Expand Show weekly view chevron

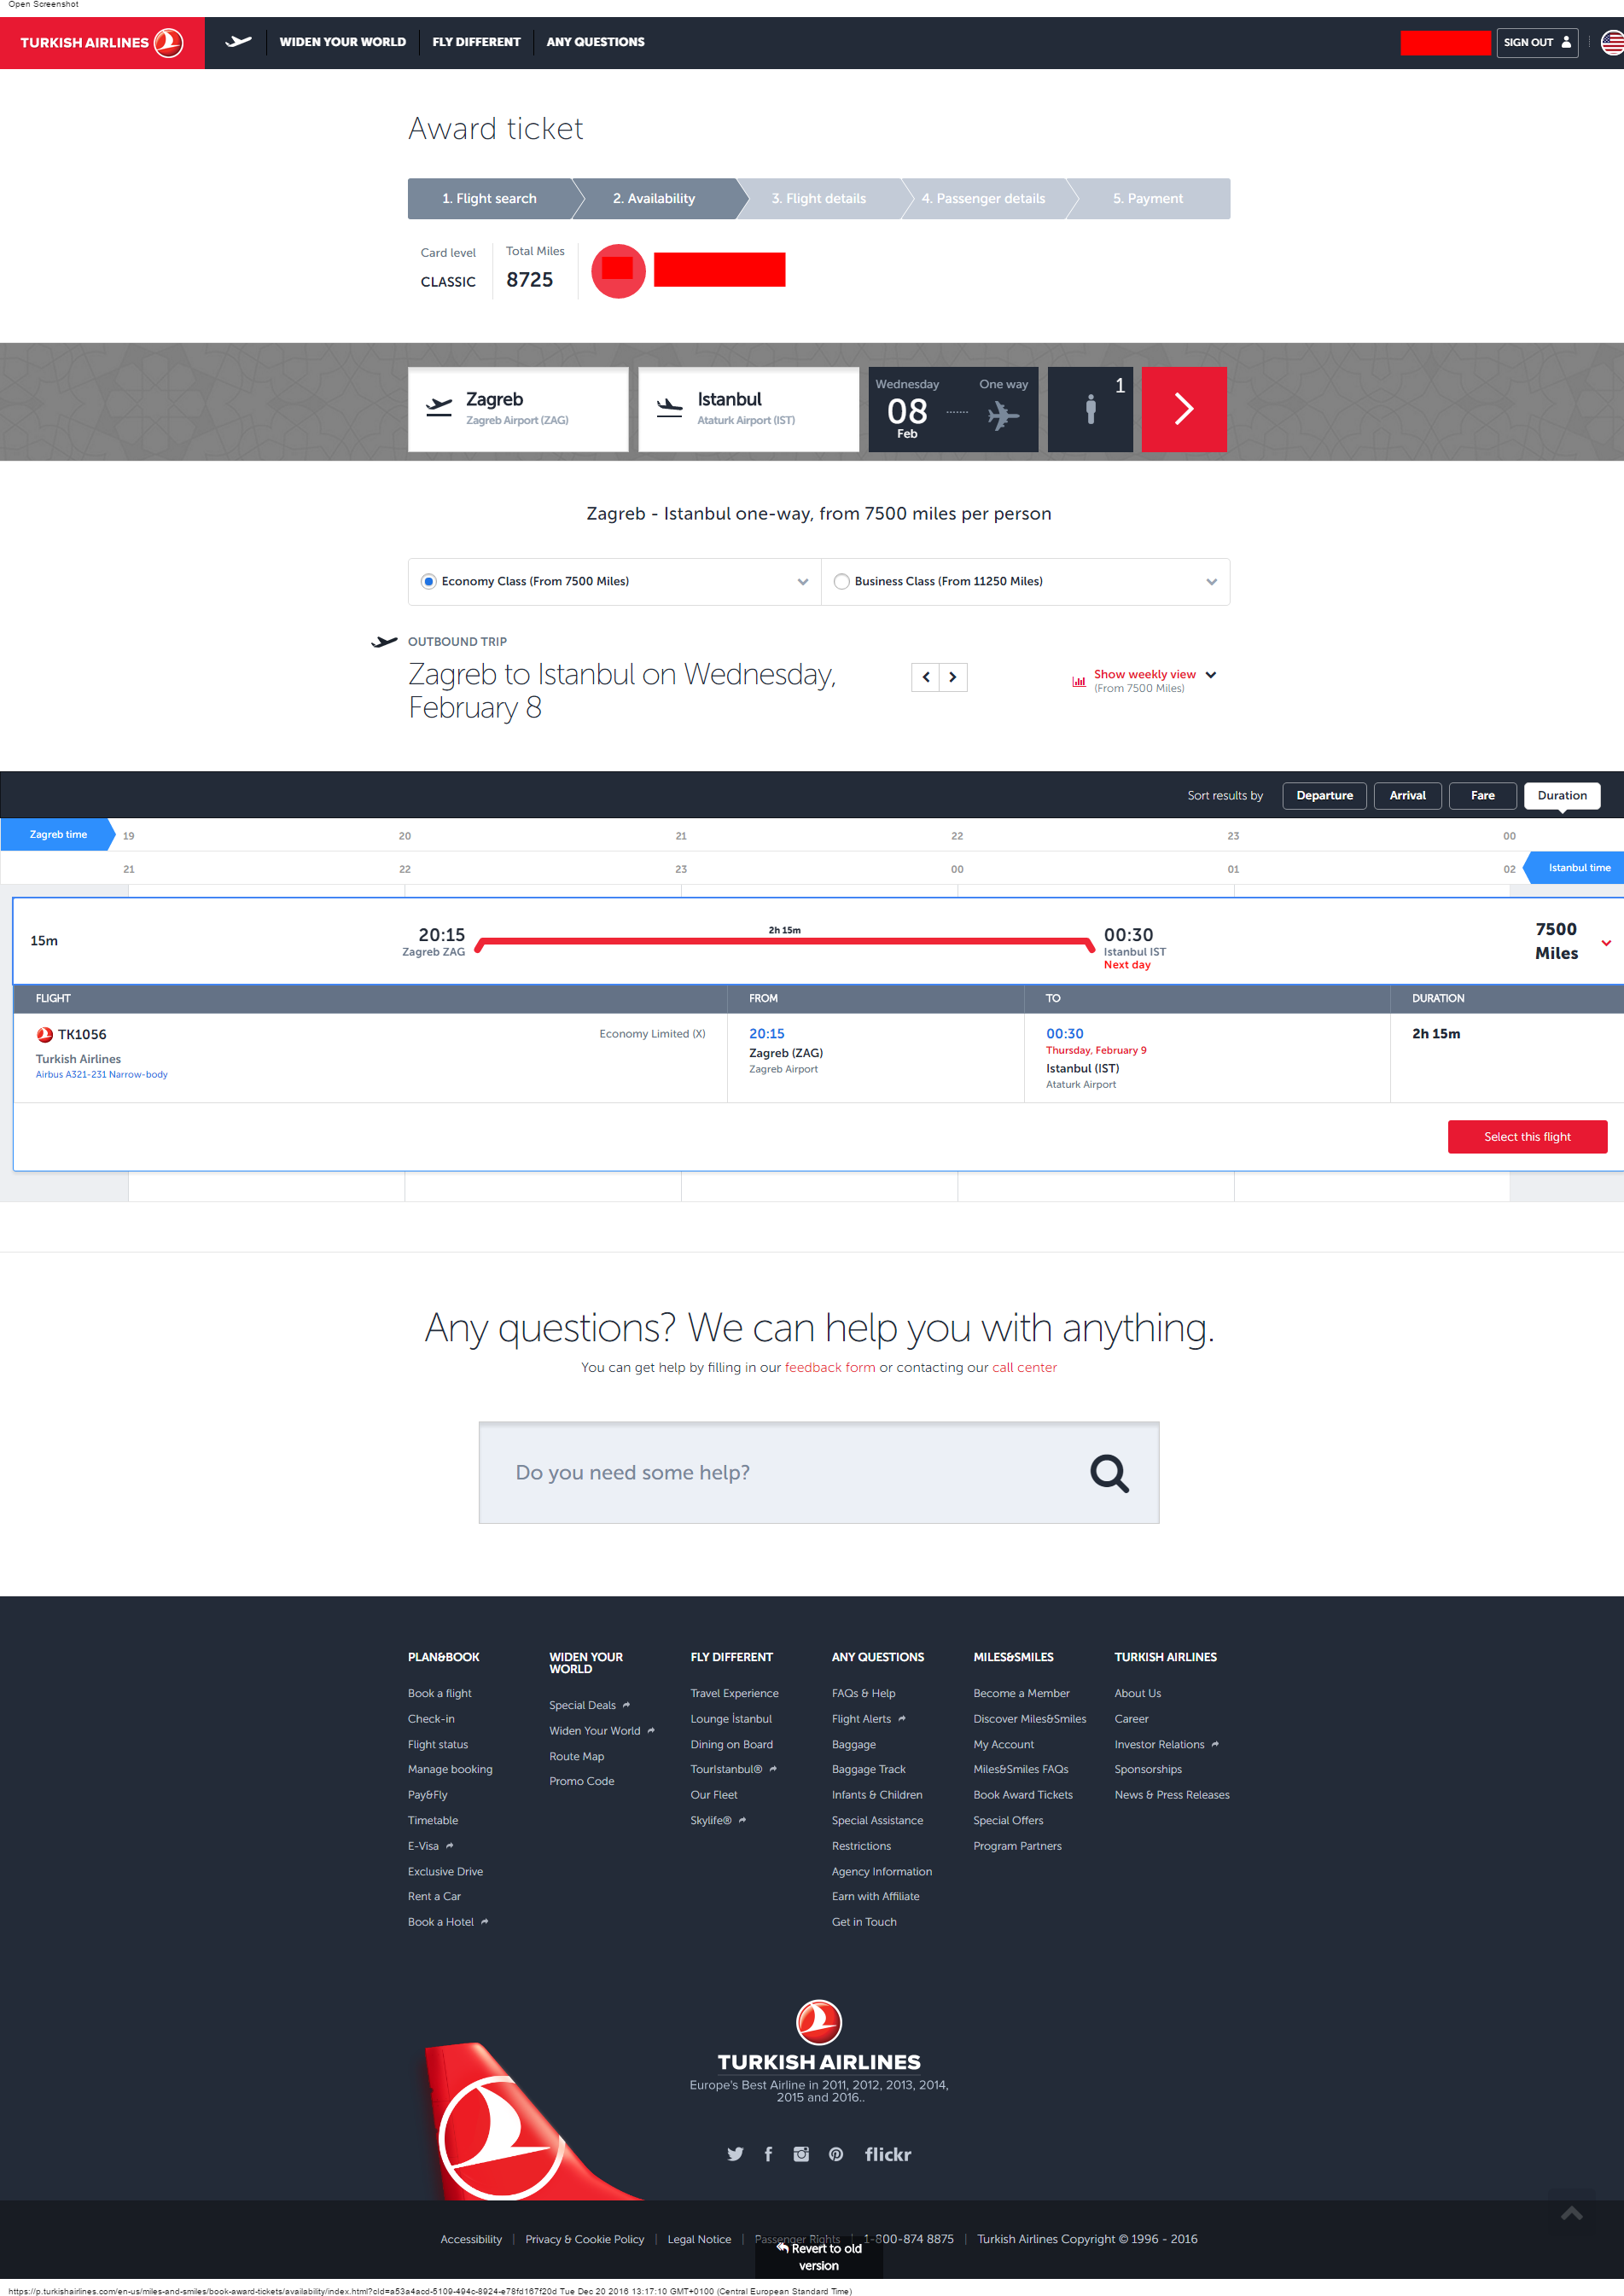coord(1211,675)
